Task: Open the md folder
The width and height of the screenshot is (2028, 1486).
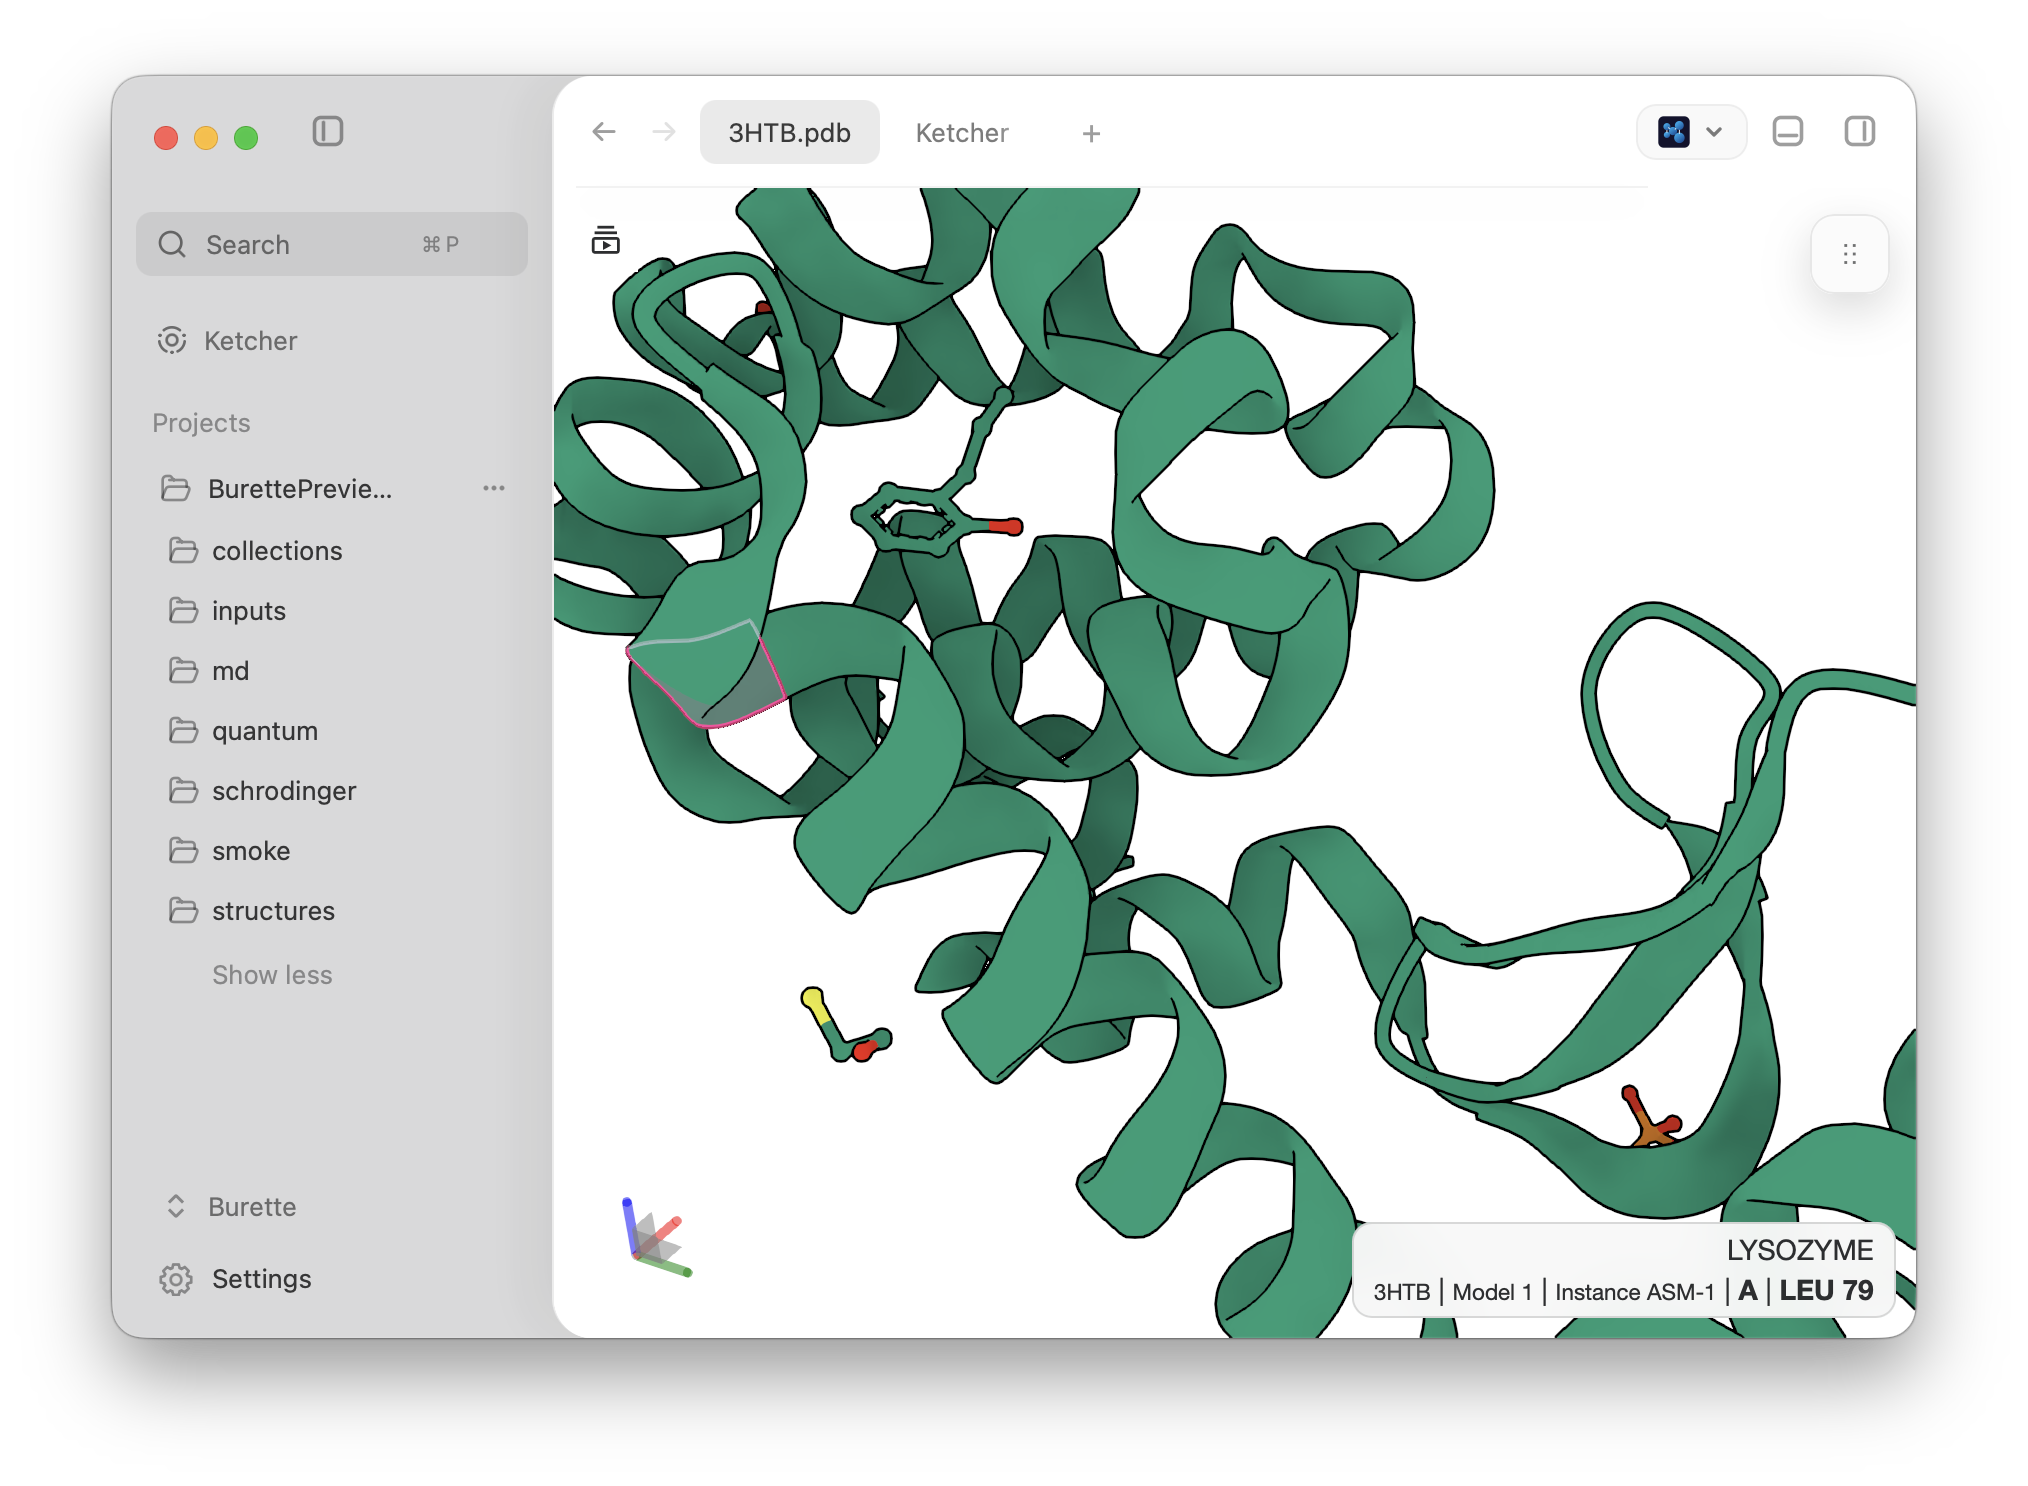Action: pos(231,671)
